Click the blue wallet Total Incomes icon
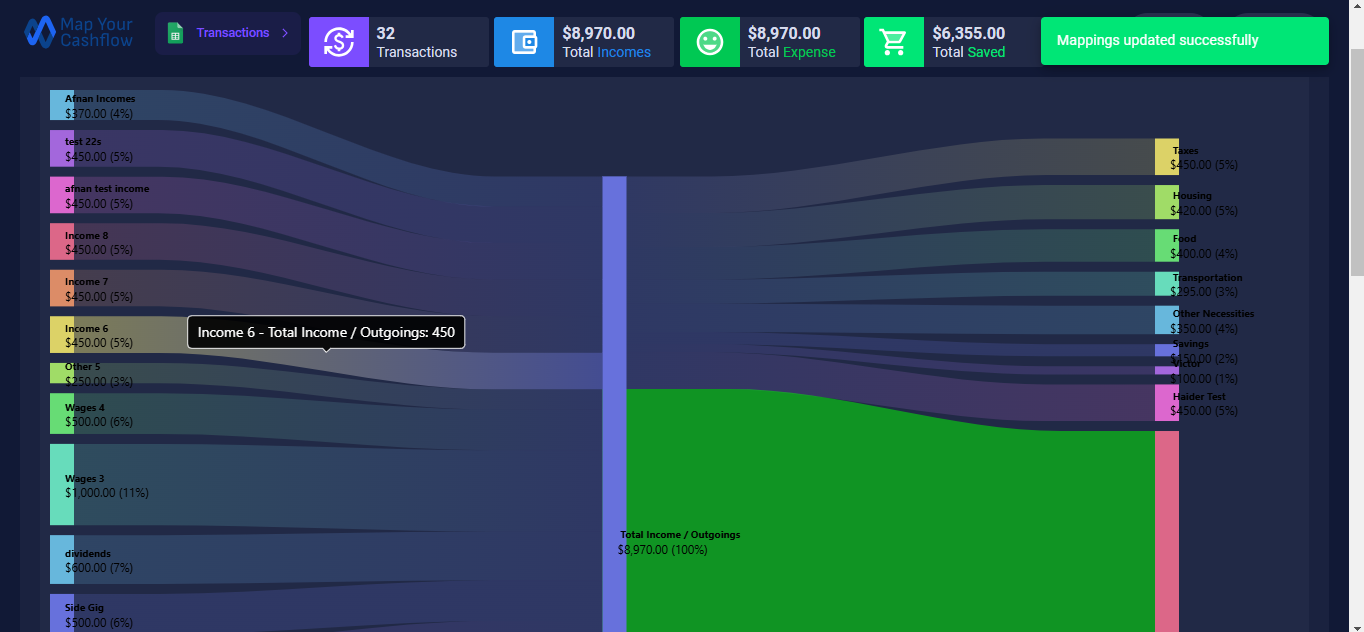Image resolution: width=1364 pixels, height=632 pixels. pos(524,42)
